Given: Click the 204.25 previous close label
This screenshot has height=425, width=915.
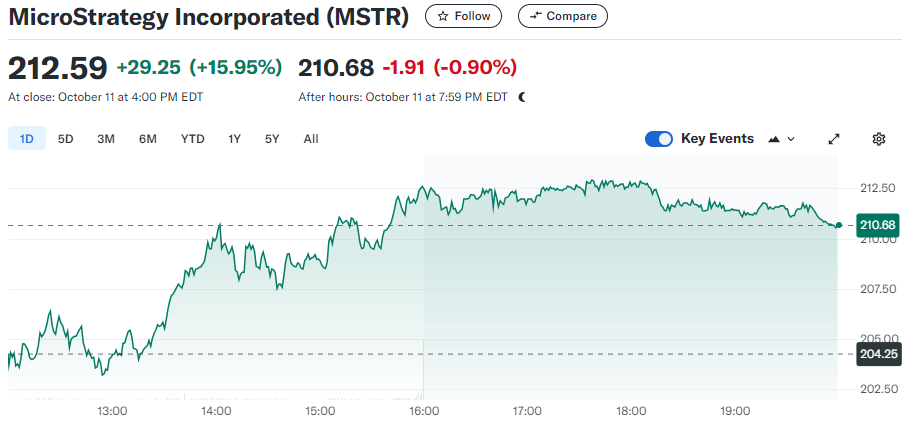Looking at the screenshot, I should pos(877,355).
